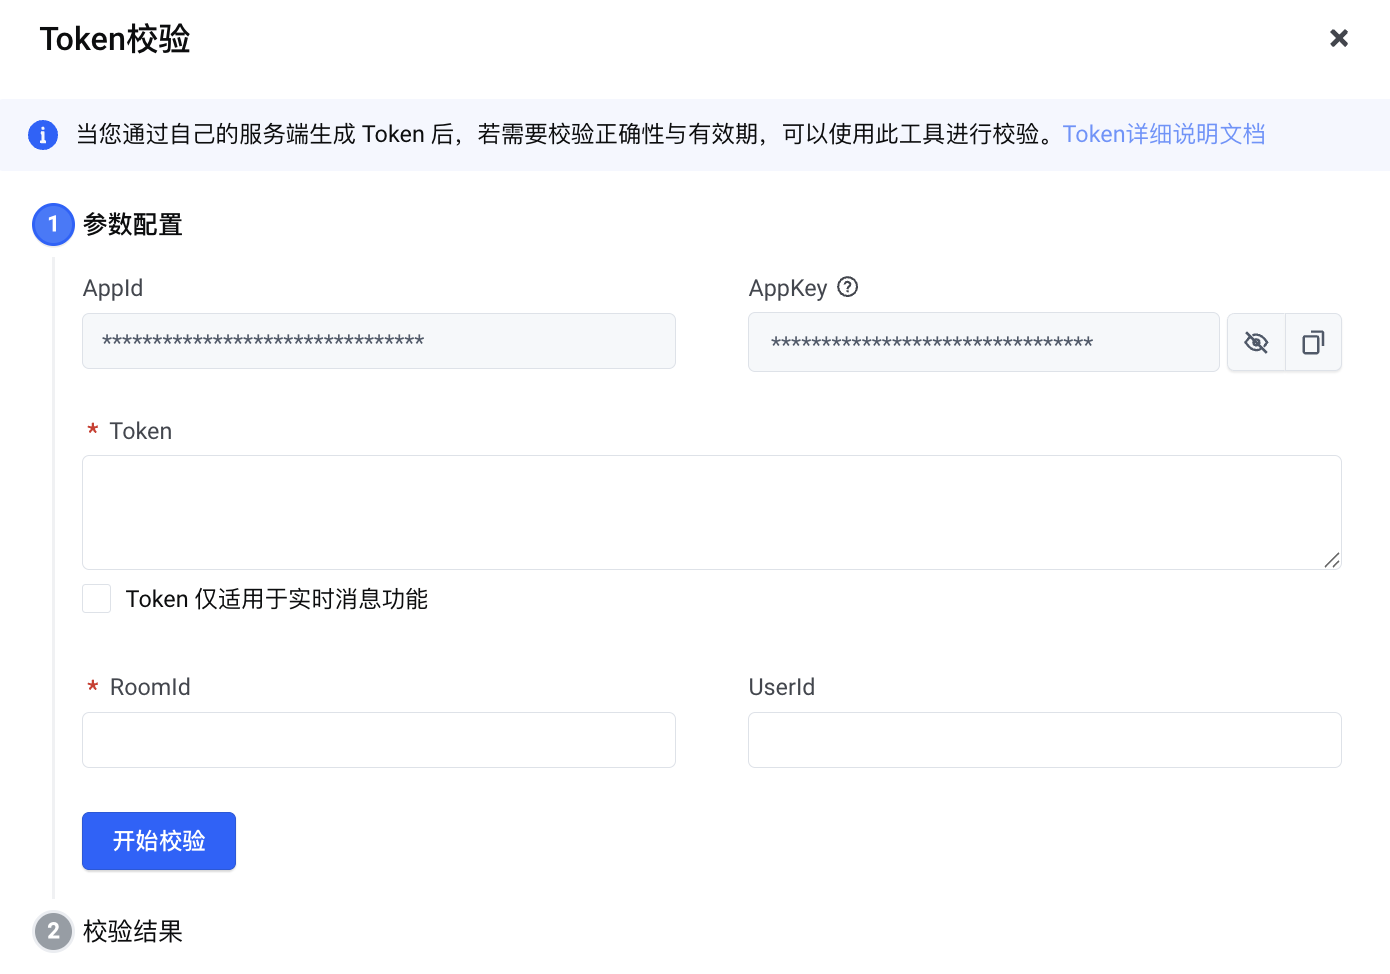Screen dimensions: 1390x974
Task: Select the 参数配置 step heading
Action: tap(133, 225)
